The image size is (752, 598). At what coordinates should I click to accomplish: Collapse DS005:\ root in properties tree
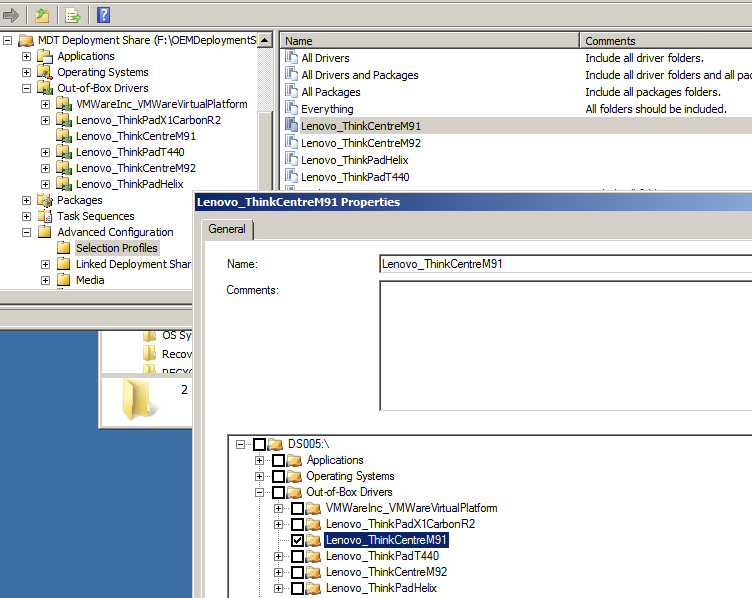click(241, 445)
